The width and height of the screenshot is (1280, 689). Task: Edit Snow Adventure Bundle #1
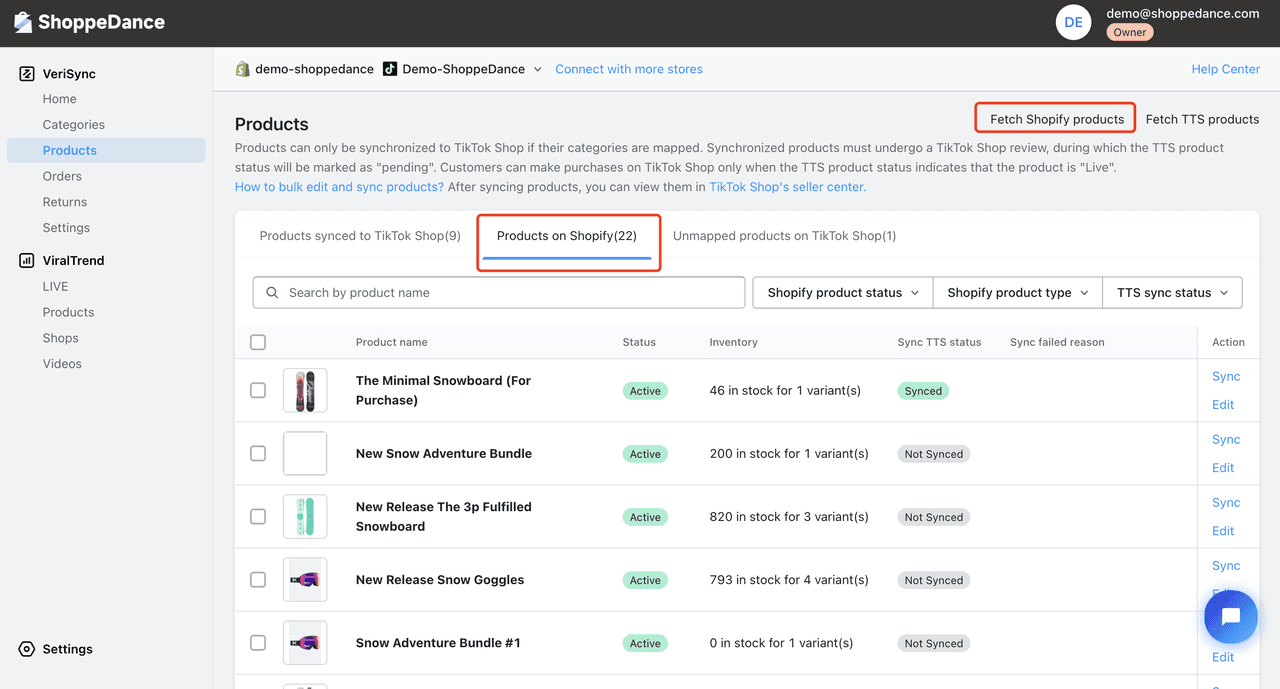click(x=1223, y=657)
